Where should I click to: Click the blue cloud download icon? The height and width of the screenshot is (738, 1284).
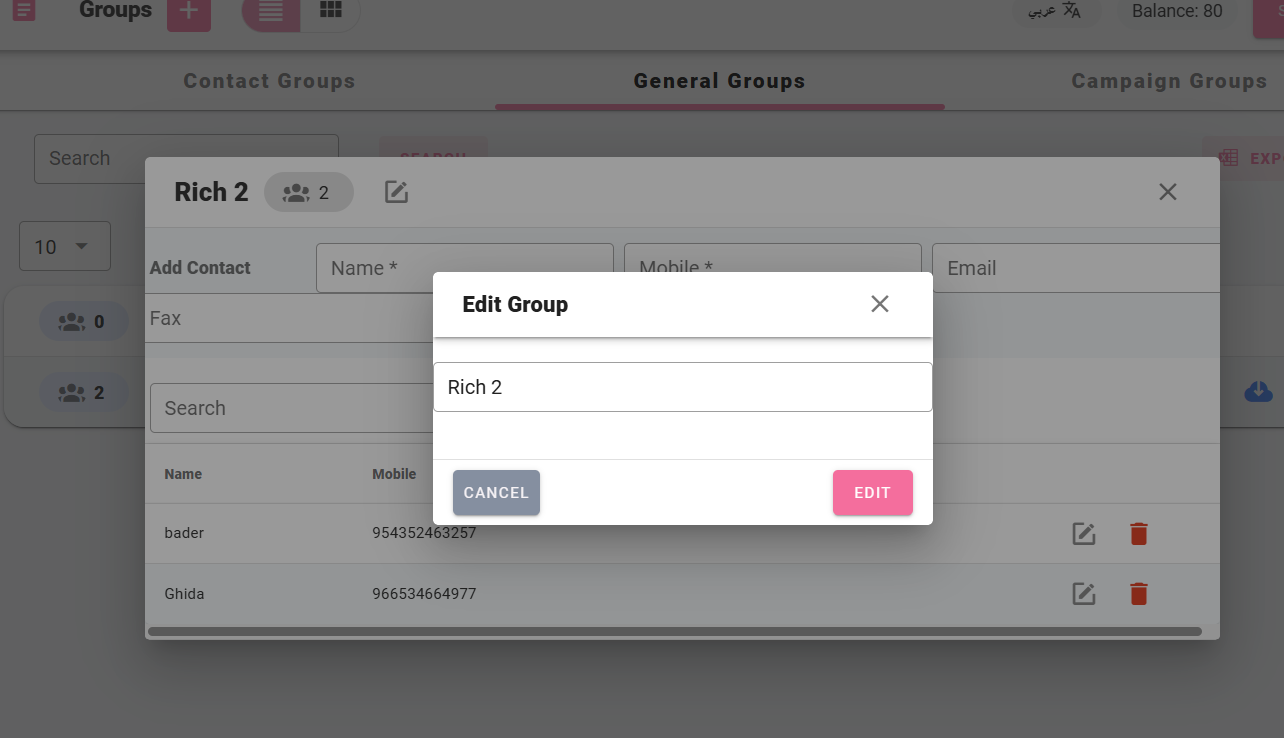pyautogui.click(x=1258, y=392)
